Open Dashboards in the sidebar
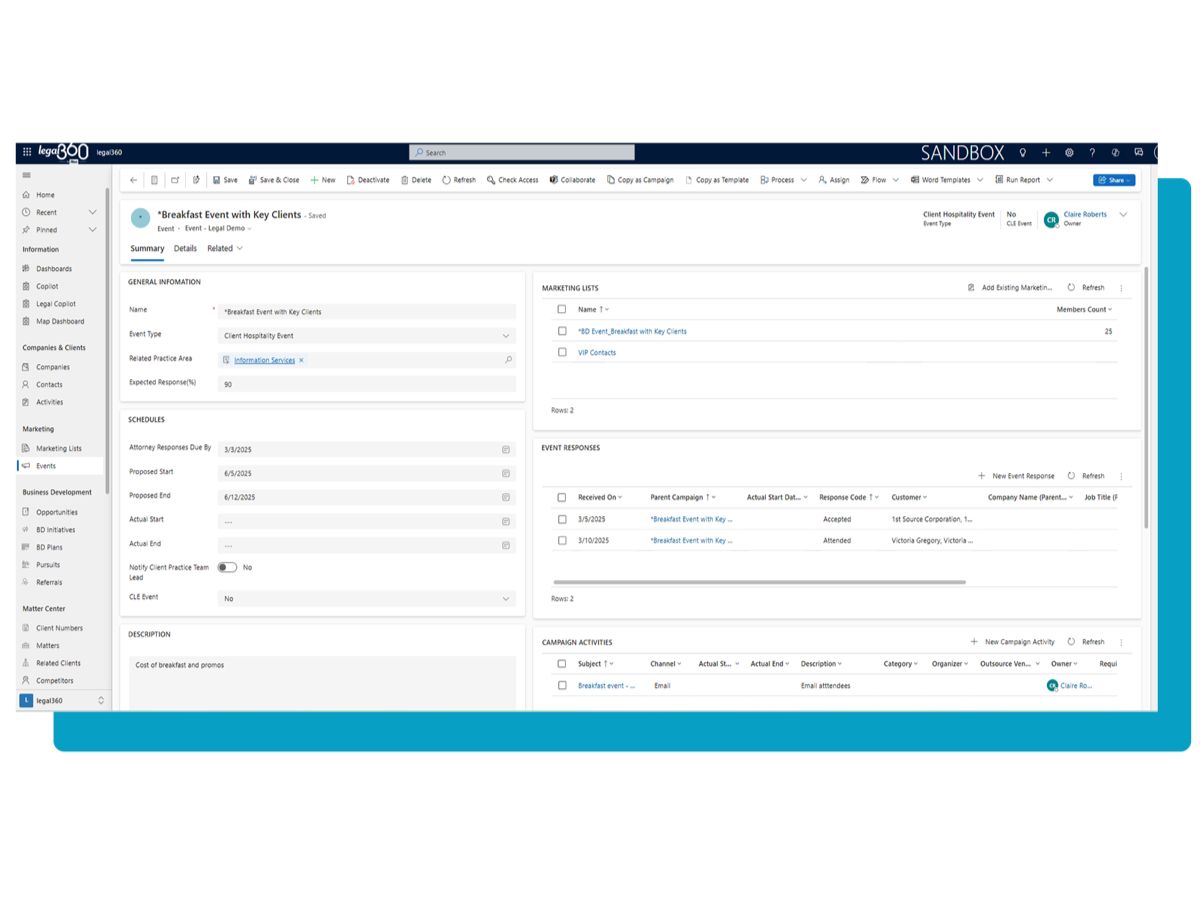 click(x=54, y=268)
